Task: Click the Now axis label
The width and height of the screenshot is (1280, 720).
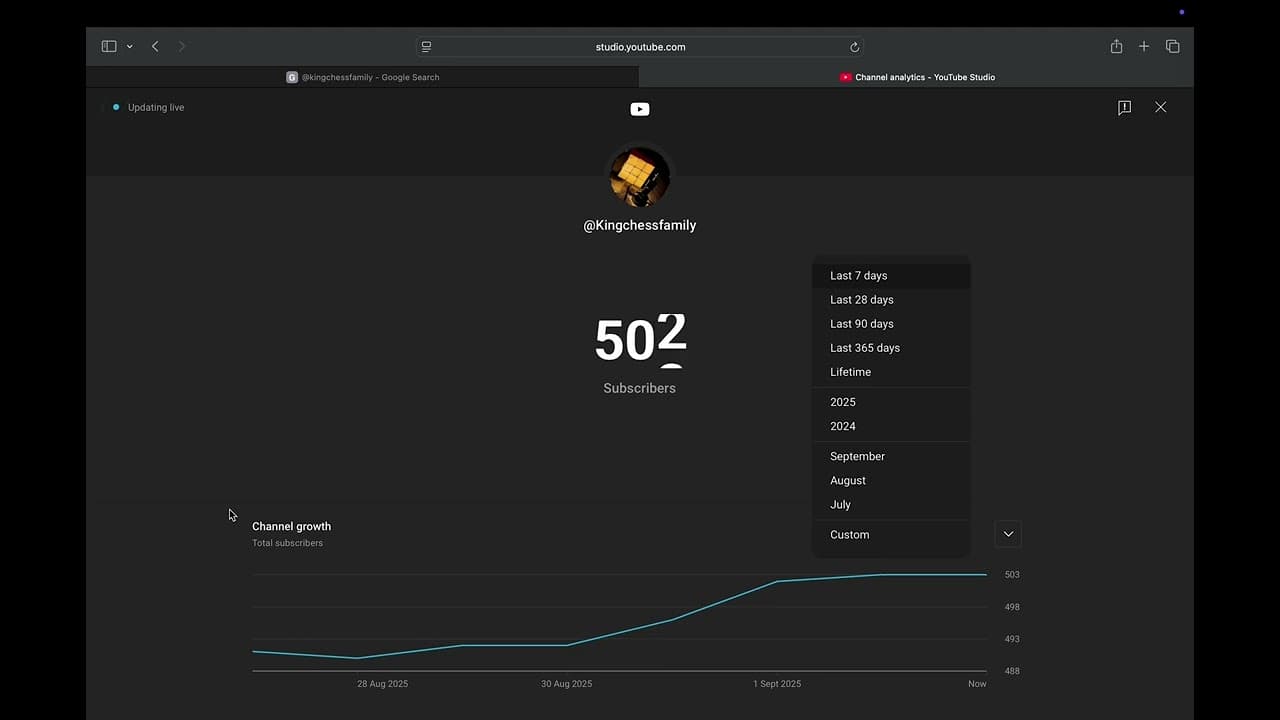Action: tap(977, 684)
